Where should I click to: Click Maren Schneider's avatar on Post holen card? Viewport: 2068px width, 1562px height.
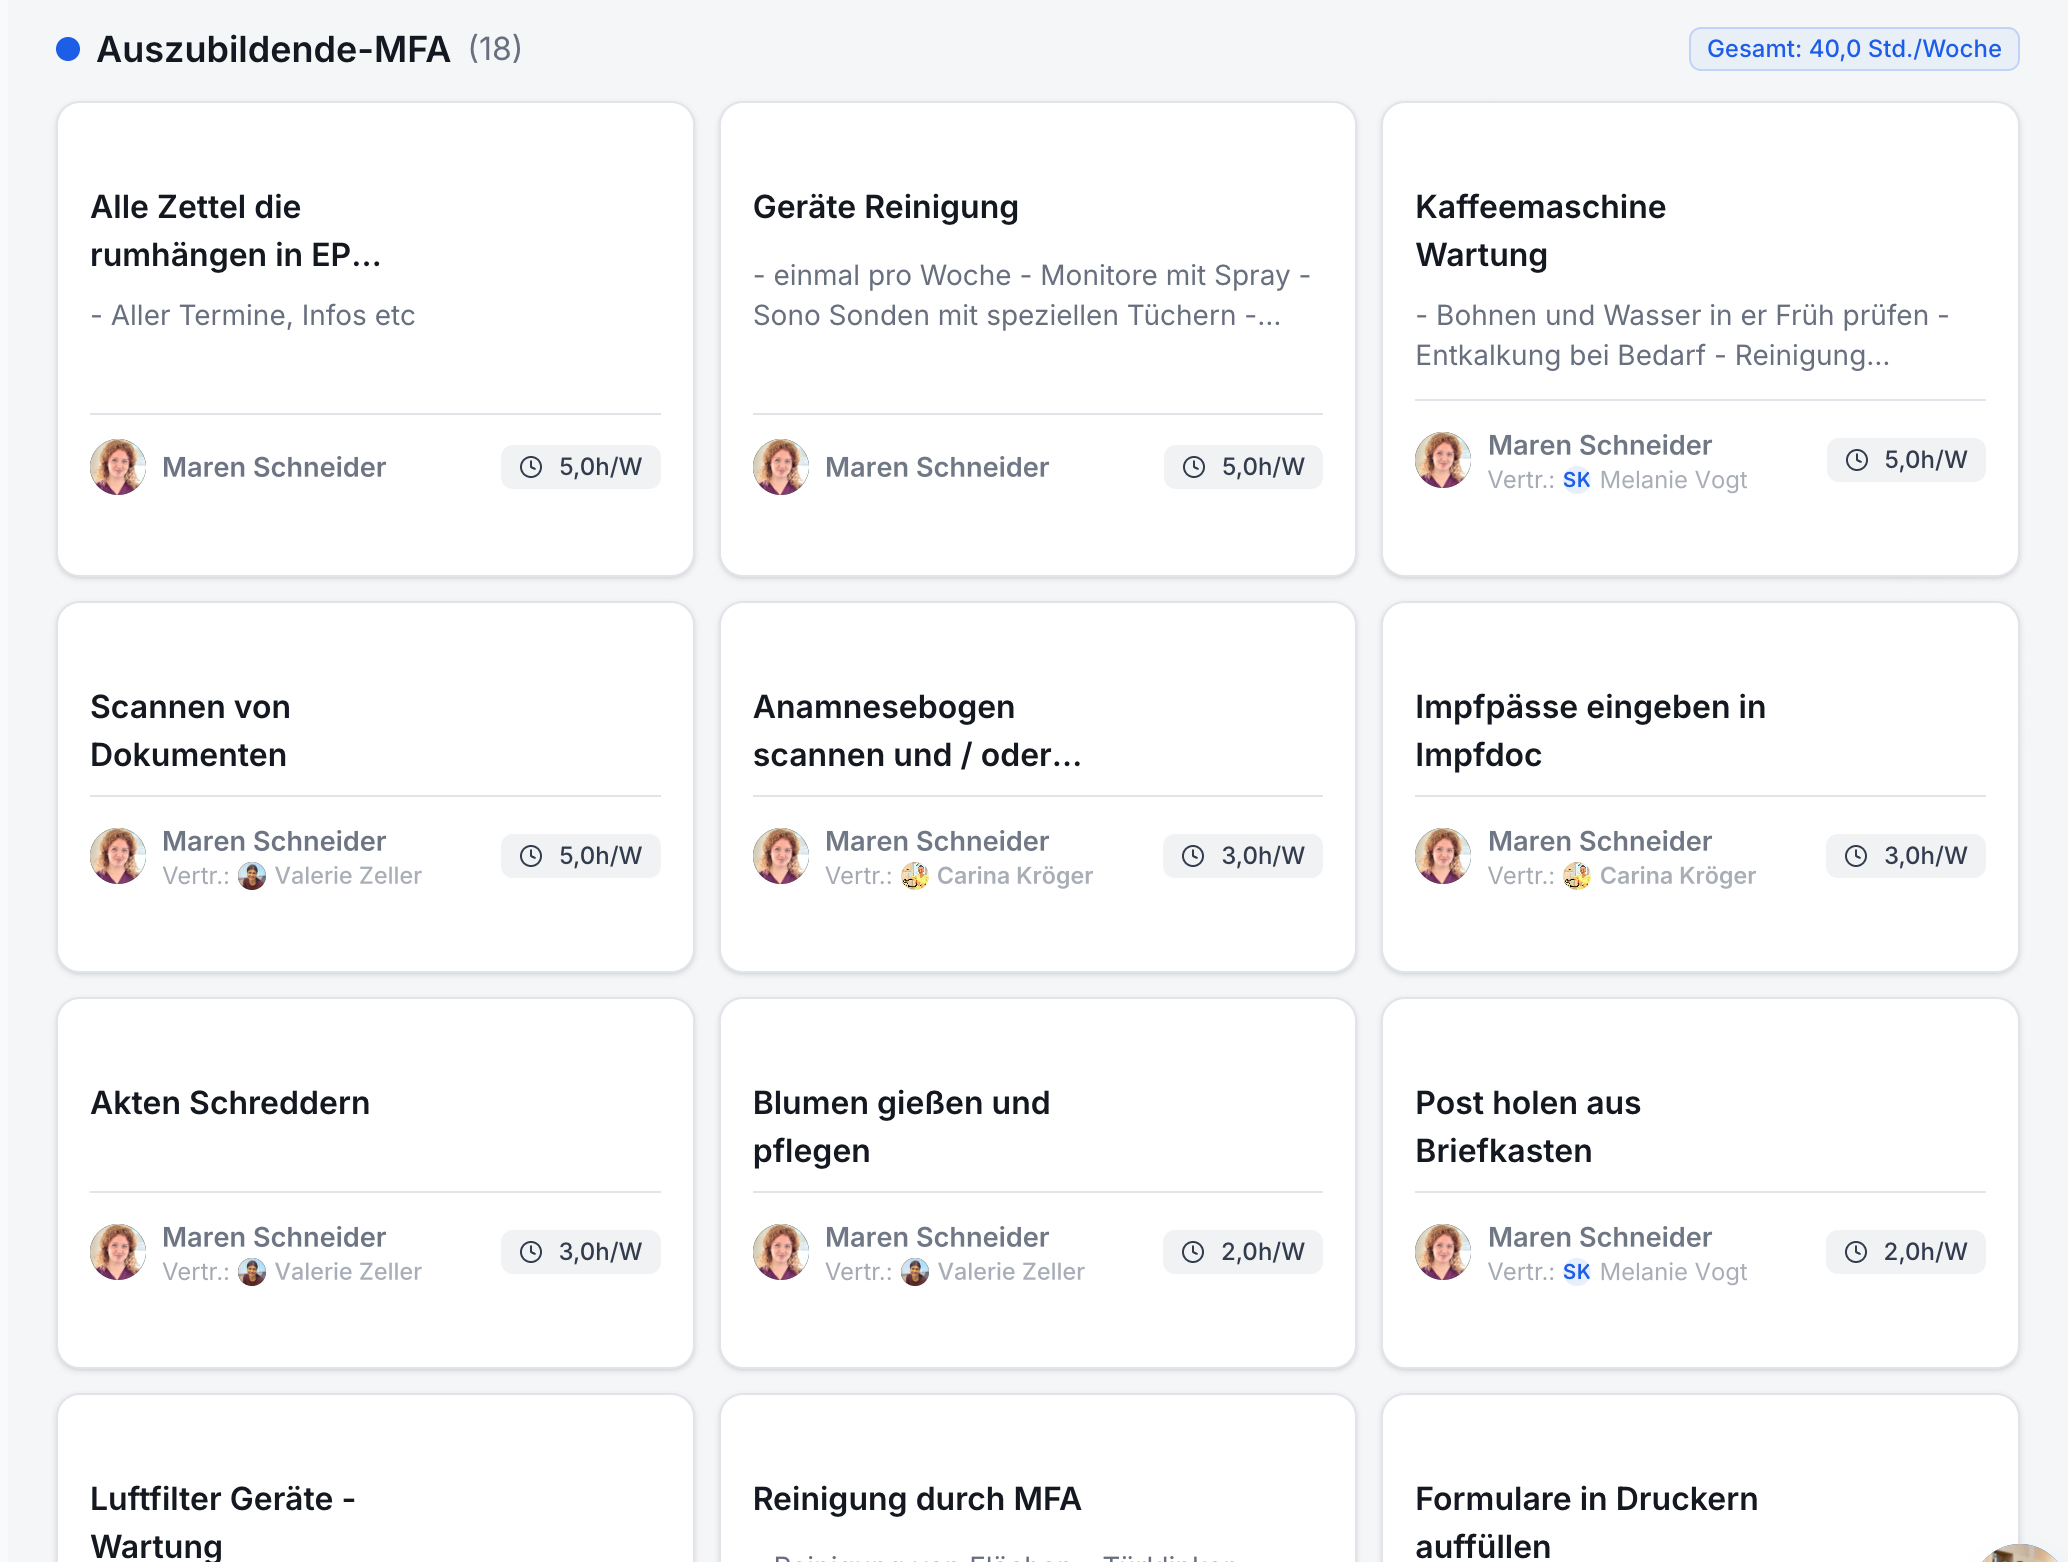point(1443,1252)
